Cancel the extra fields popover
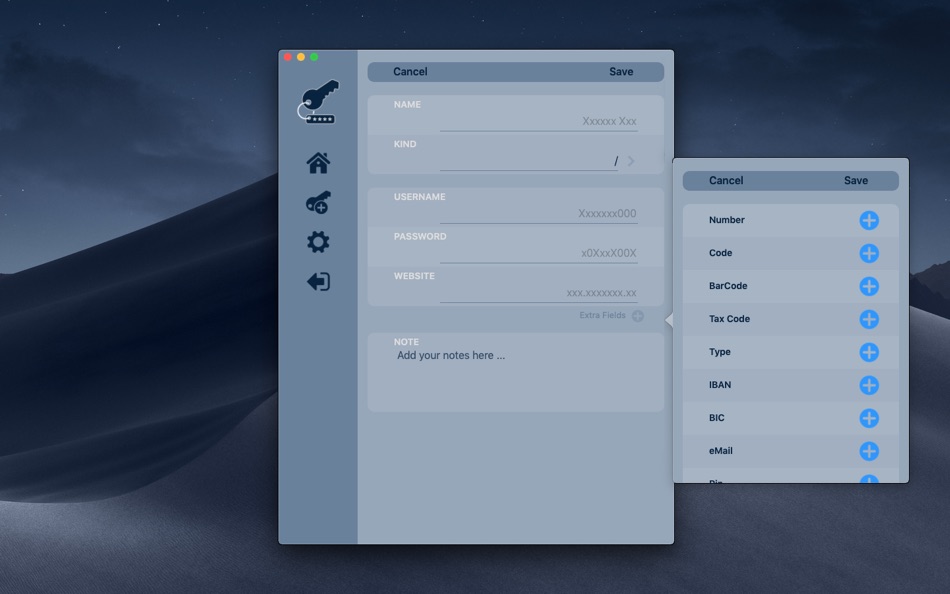The height and width of the screenshot is (594, 950). pyautogui.click(x=726, y=181)
